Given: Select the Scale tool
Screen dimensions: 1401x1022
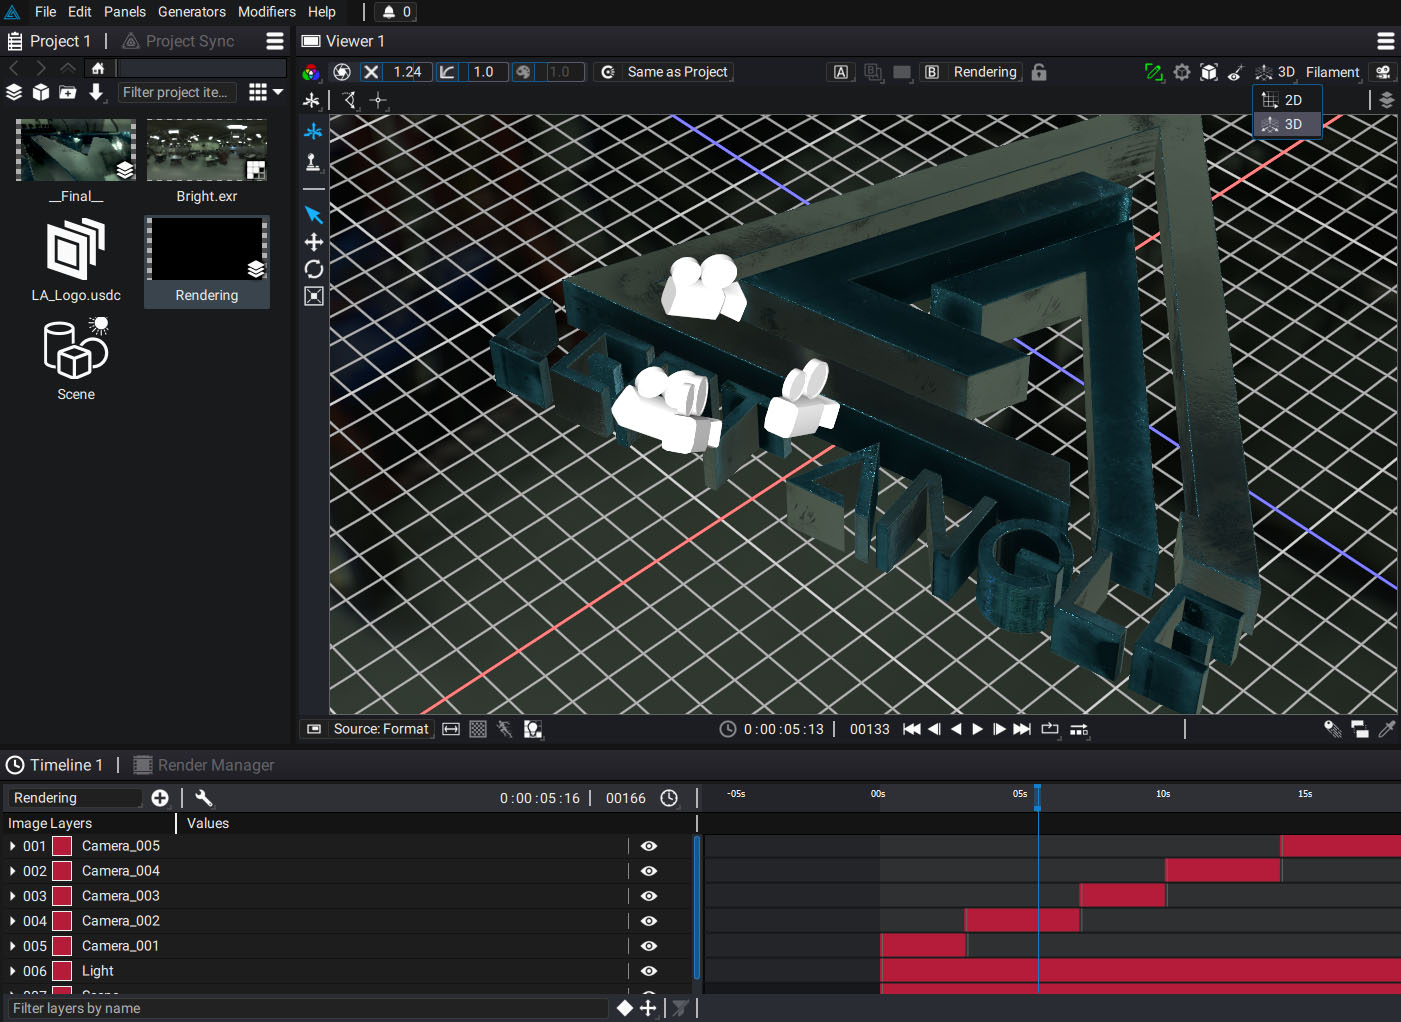Looking at the screenshot, I should (314, 296).
